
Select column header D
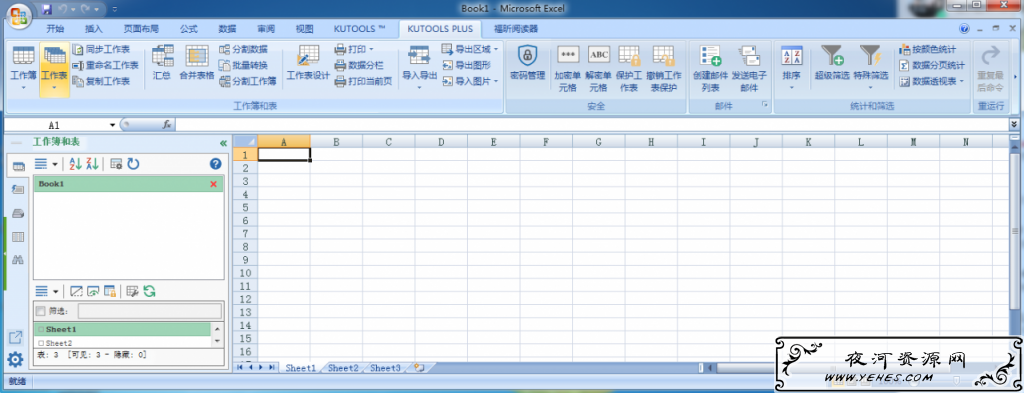(x=441, y=142)
